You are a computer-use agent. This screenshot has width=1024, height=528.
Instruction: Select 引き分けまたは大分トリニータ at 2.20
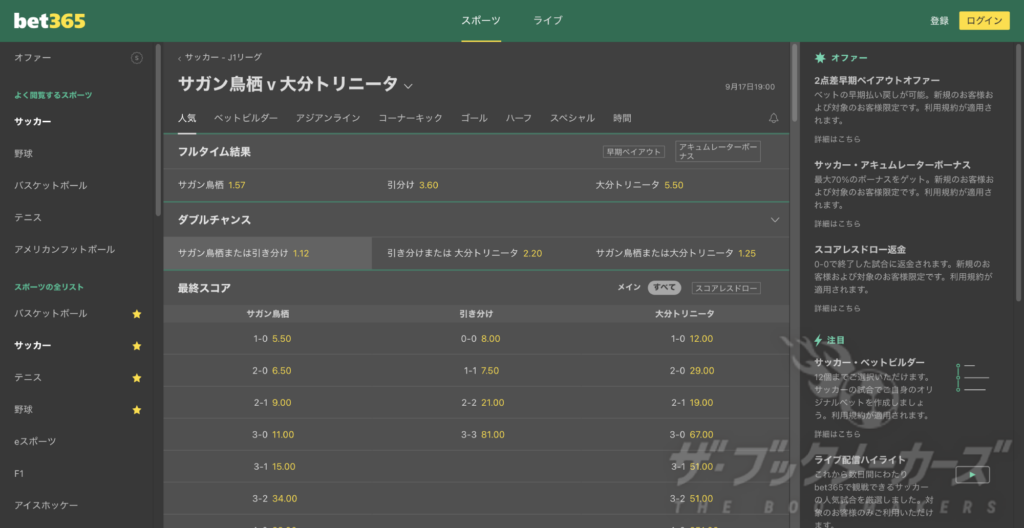click(476, 253)
